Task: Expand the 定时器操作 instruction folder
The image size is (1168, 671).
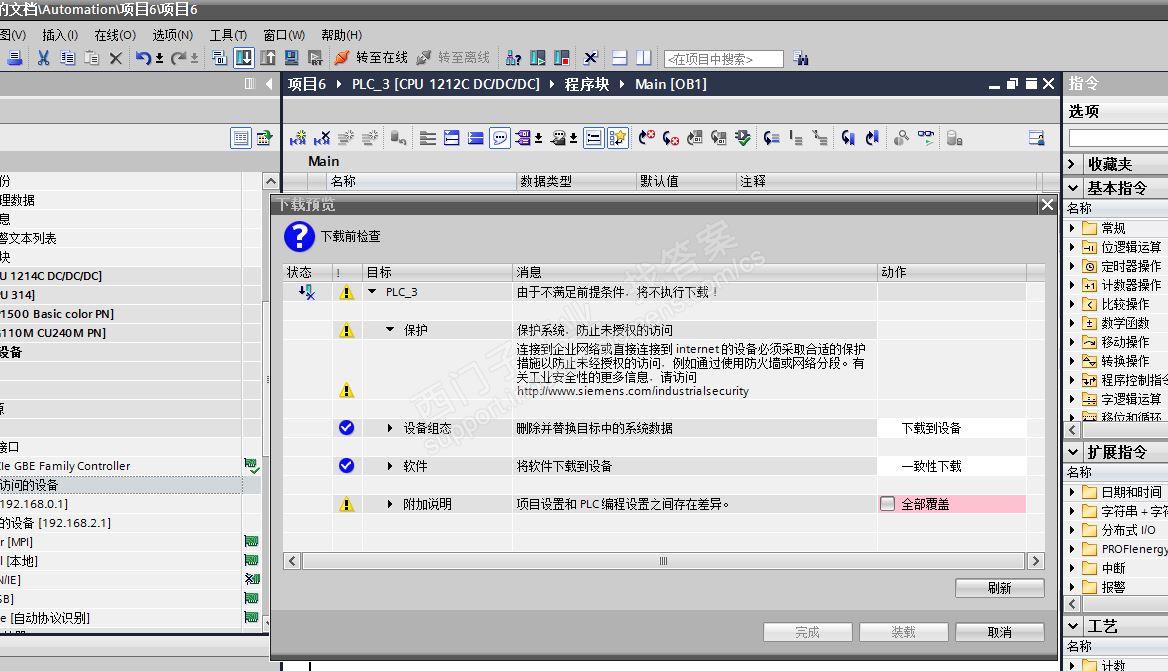Action: [1073, 266]
